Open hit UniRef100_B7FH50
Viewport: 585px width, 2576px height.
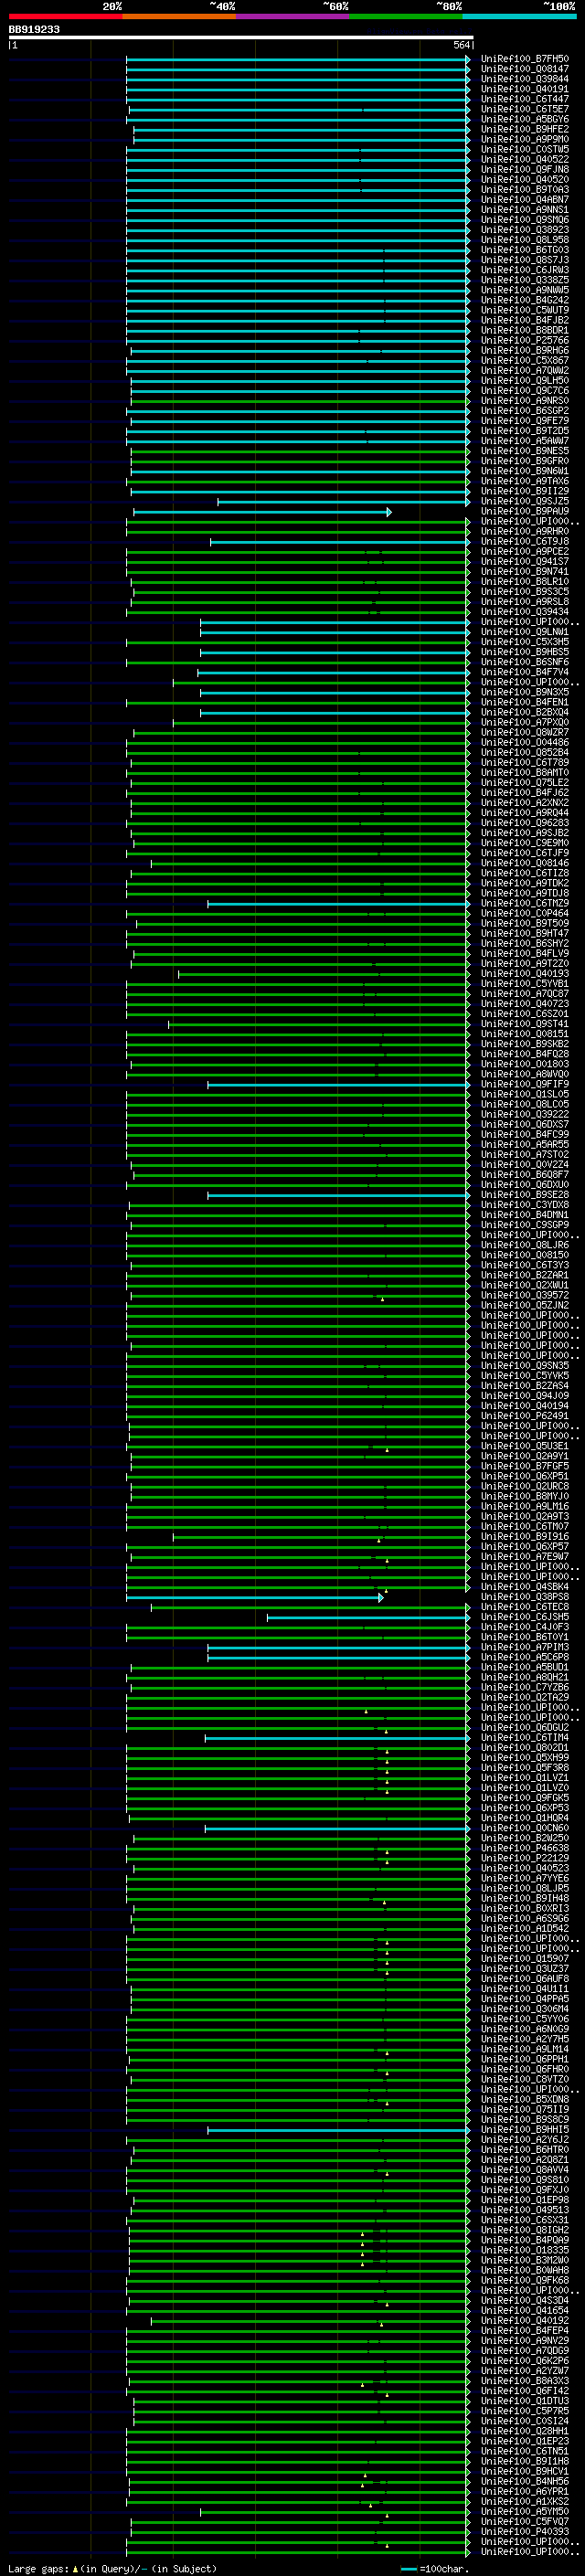(525, 60)
